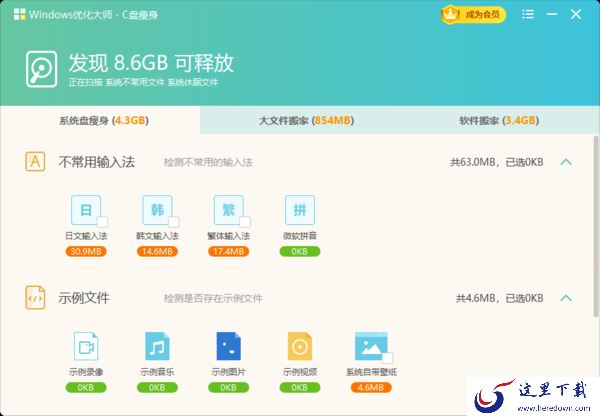Viewport: 600px width, 416px height.
Task: Open the main menu list icon
Action: click(x=528, y=15)
